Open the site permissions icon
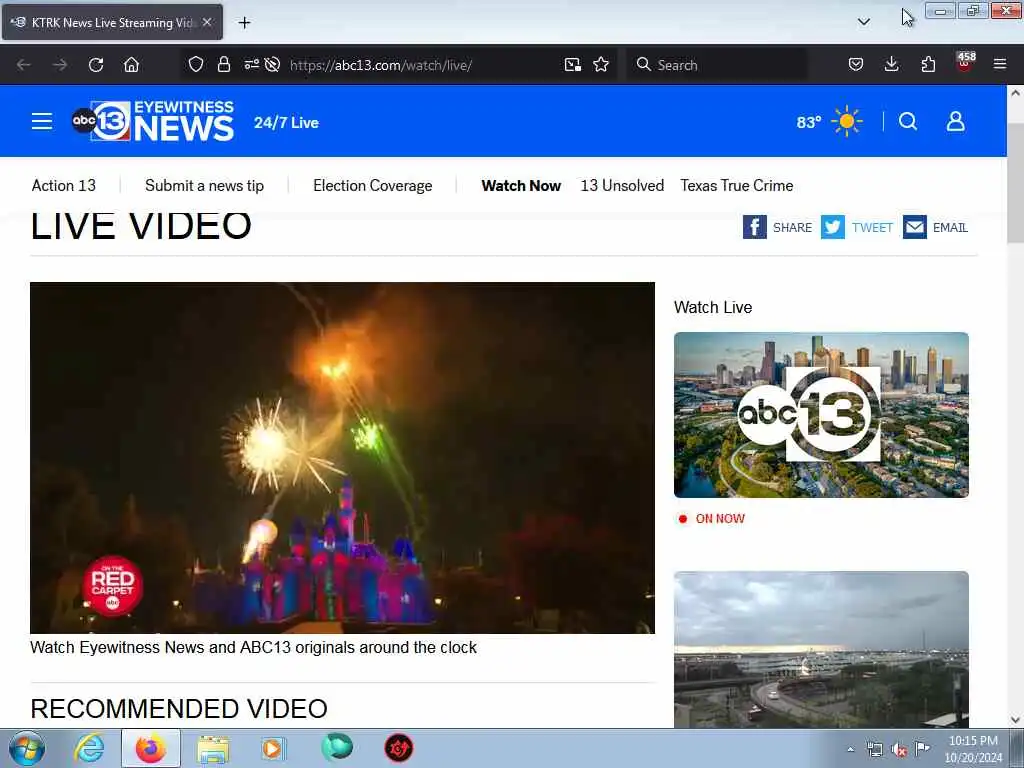 coord(251,65)
